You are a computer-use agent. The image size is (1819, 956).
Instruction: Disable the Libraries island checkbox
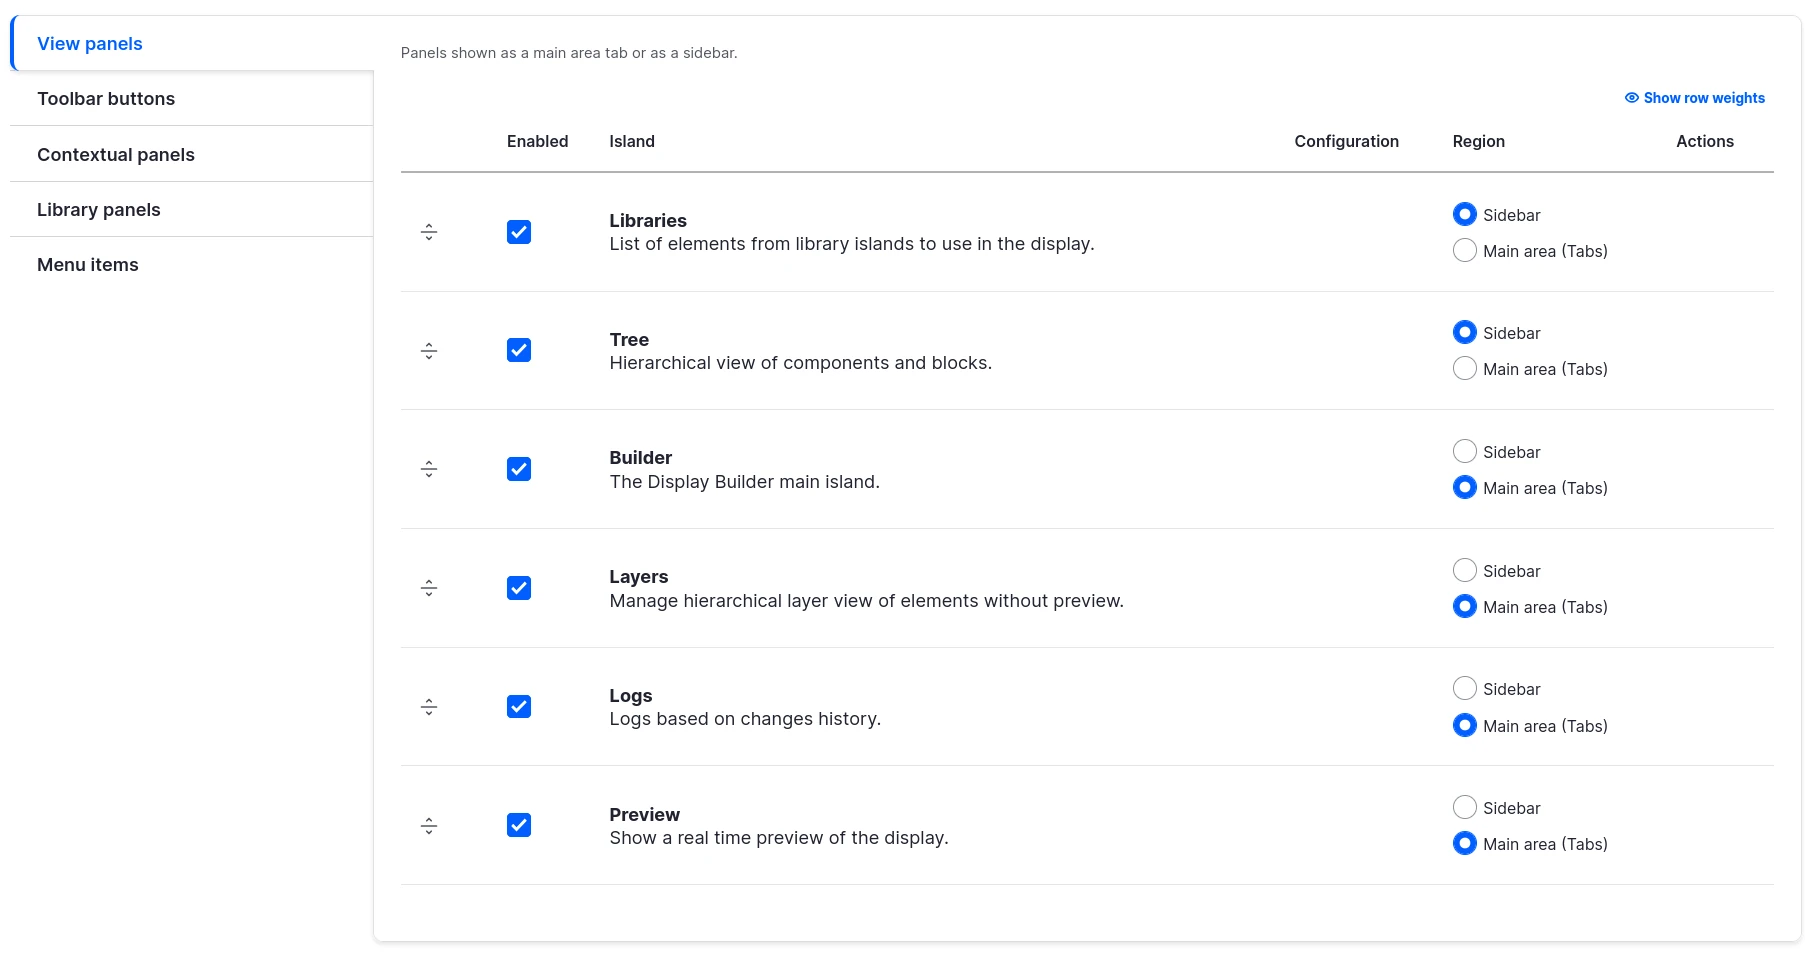coord(519,232)
